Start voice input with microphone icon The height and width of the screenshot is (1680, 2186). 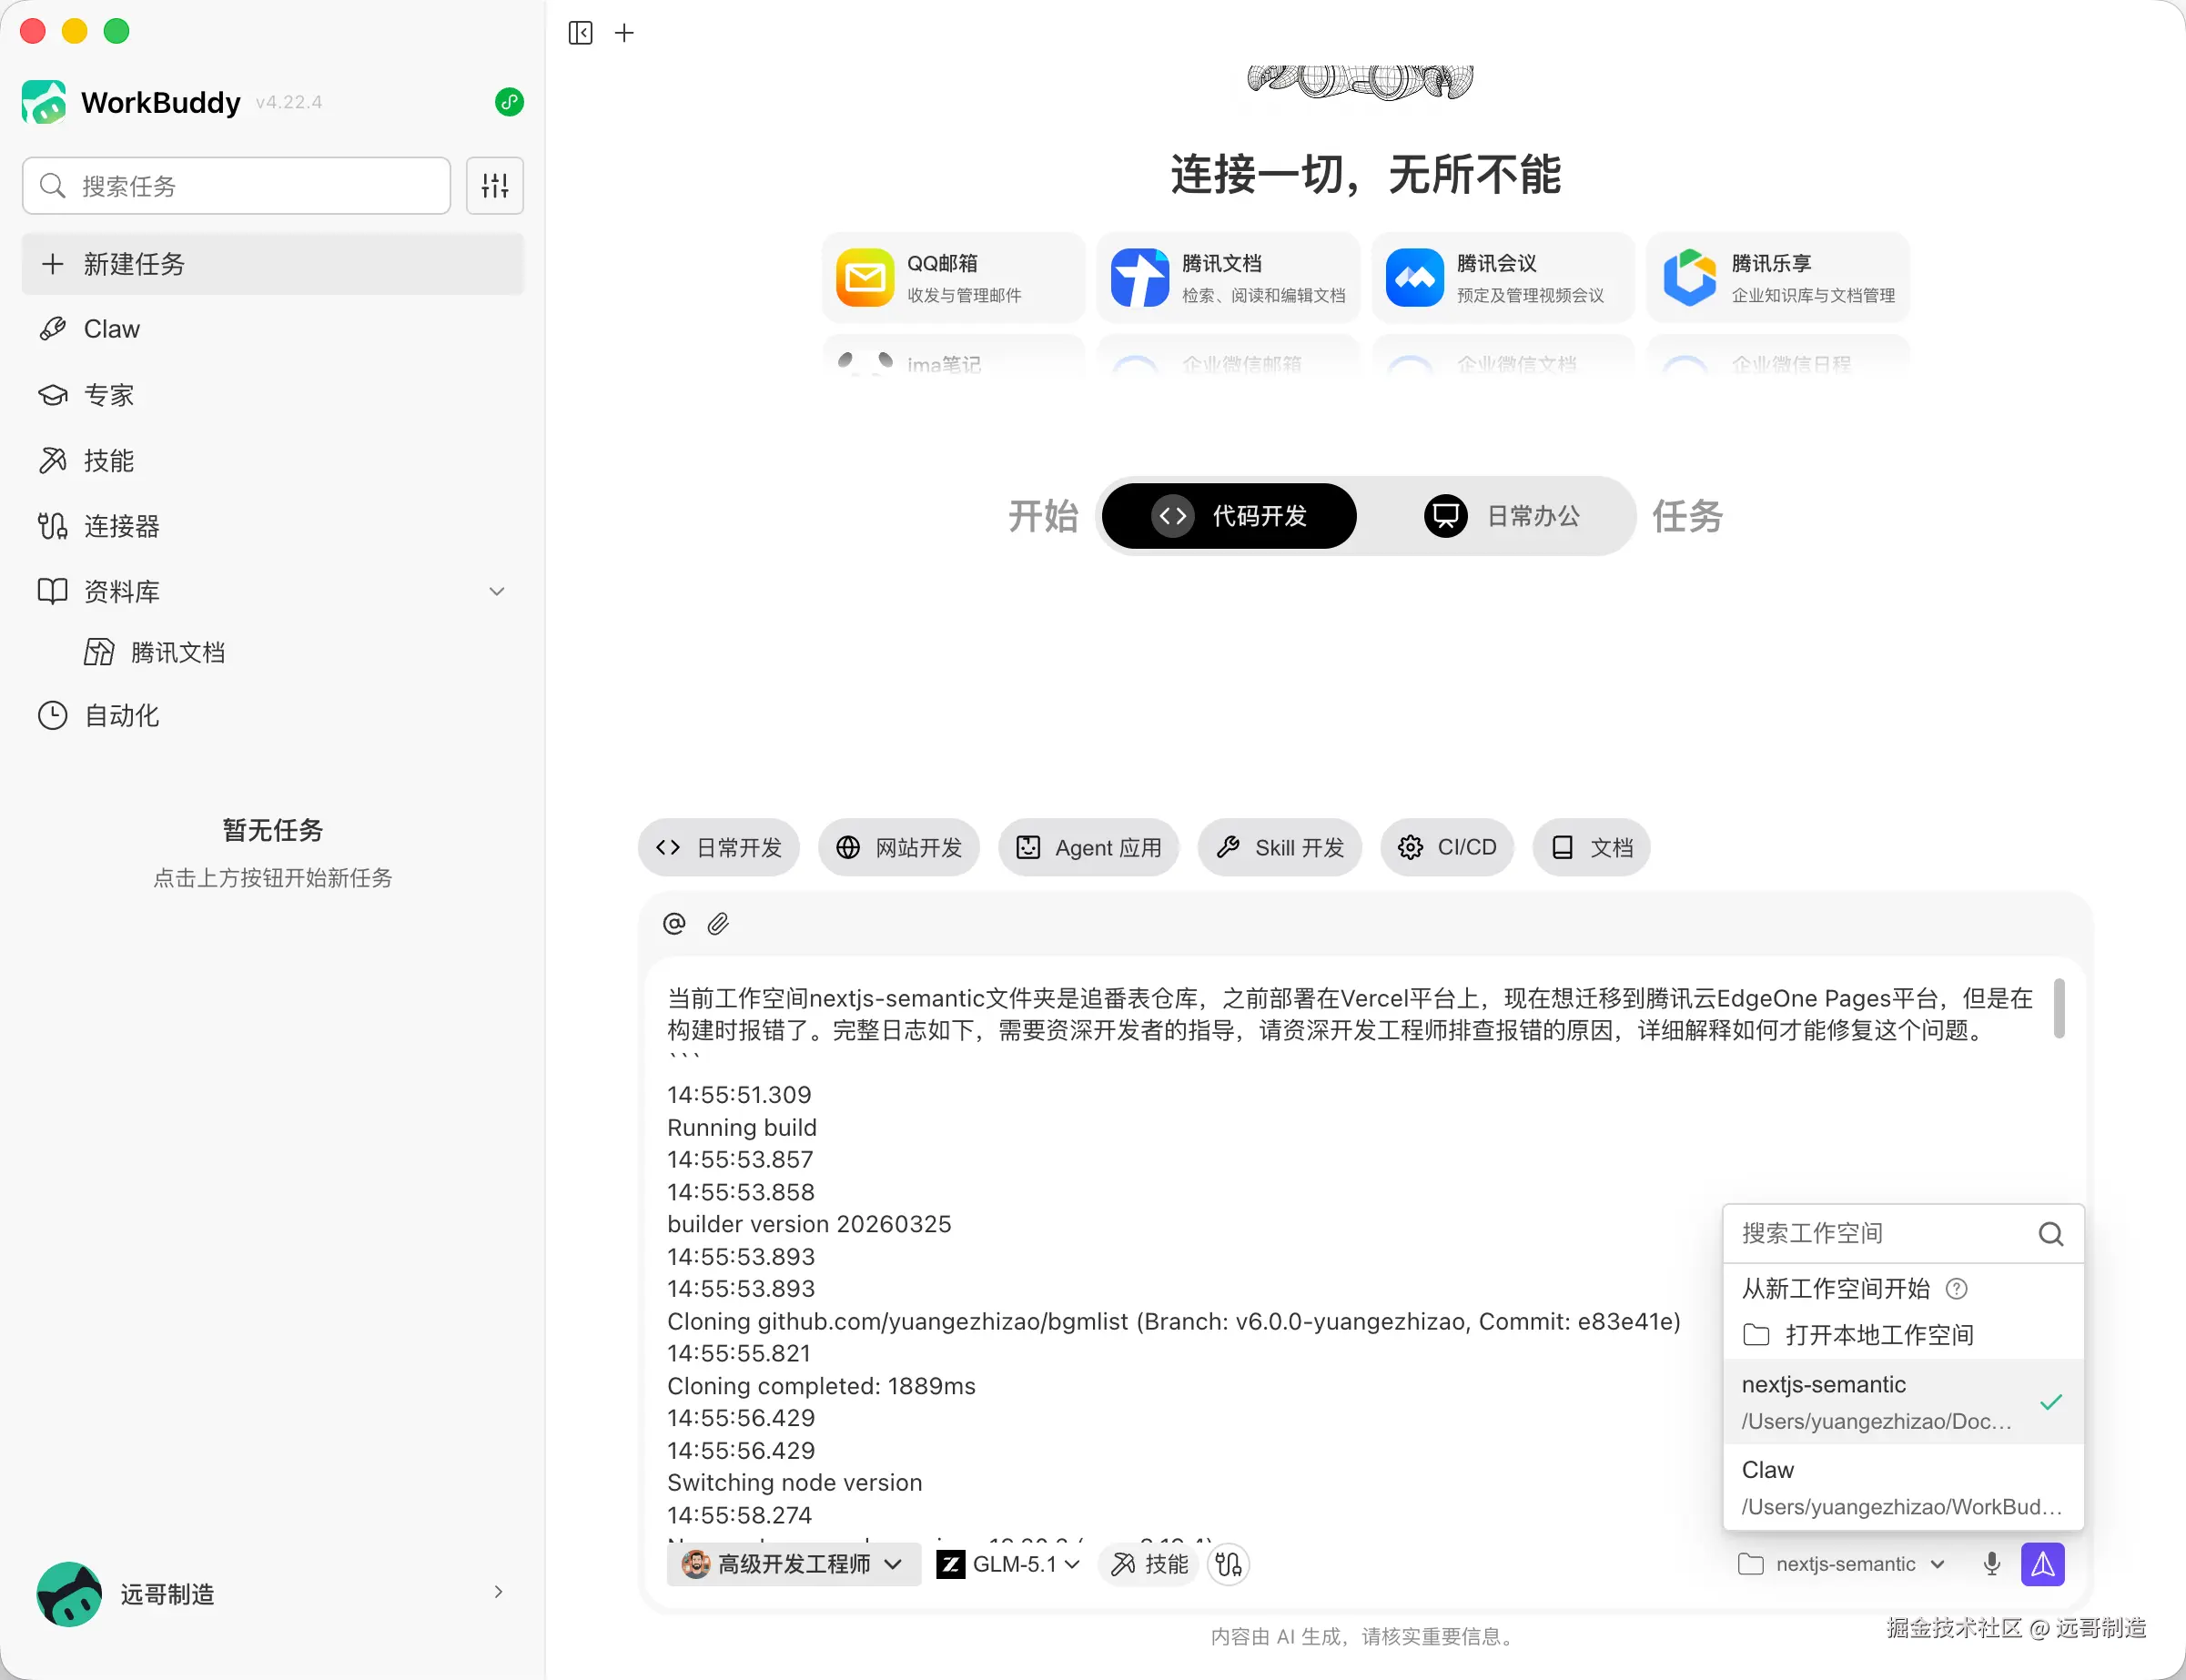(1991, 1564)
